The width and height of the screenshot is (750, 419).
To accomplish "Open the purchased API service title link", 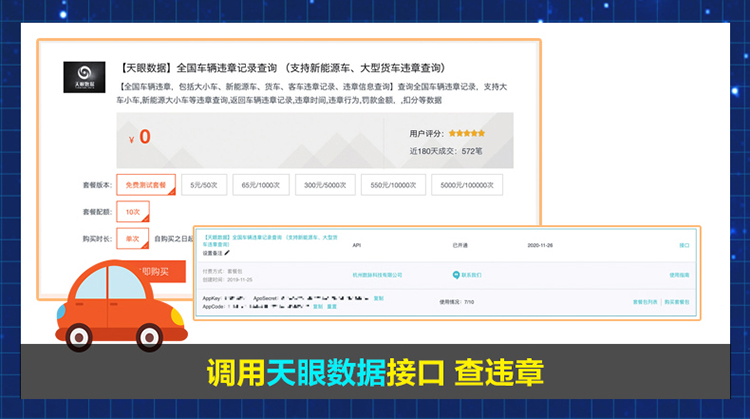I will click(x=270, y=241).
